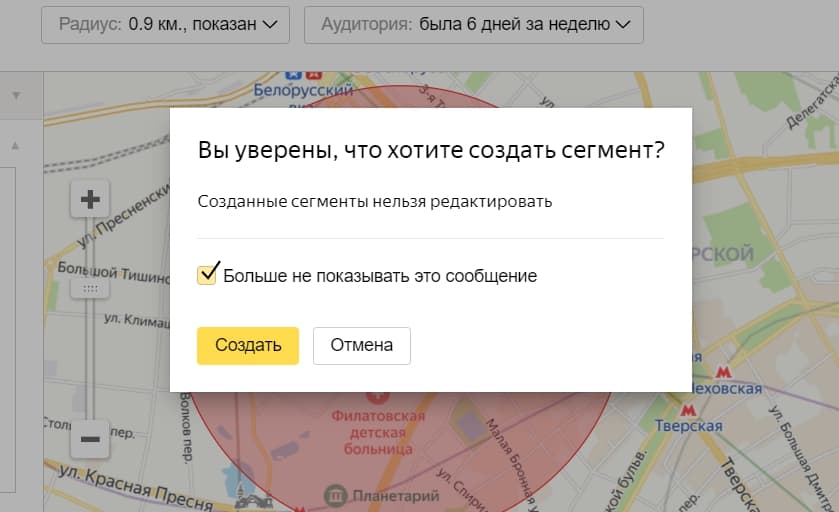Click the Делегатская street label
The image size is (839, 512).
[x=813, y=101]
